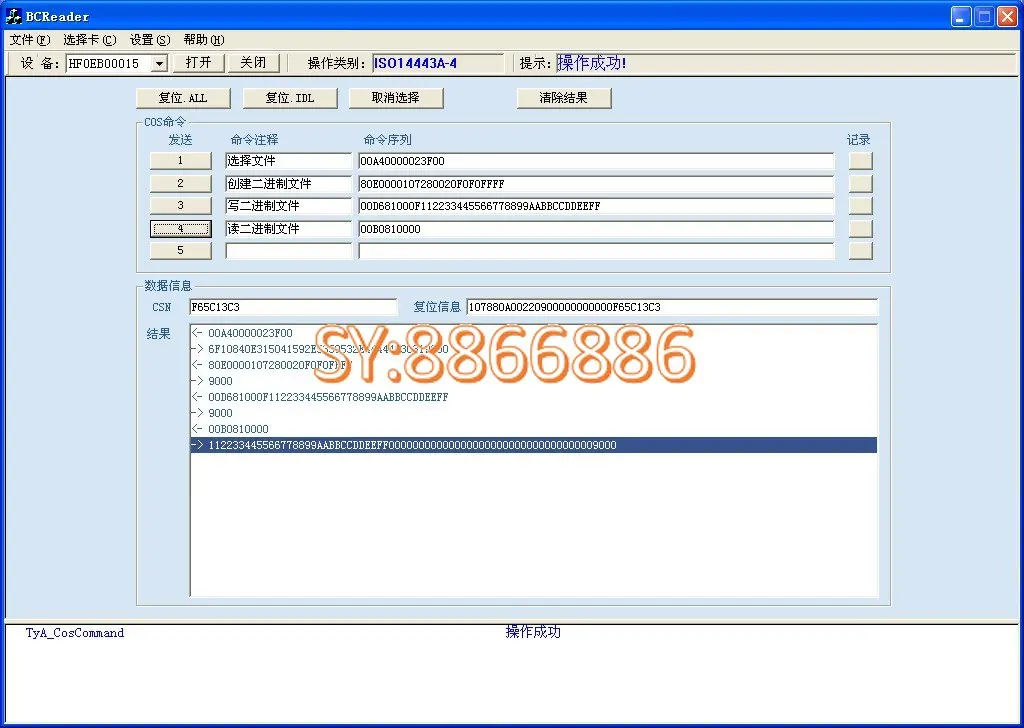Click the BCReader title bar app icon
This screenshot has height=728, width=1024.
pyautogui.click(x=14, y=16)
